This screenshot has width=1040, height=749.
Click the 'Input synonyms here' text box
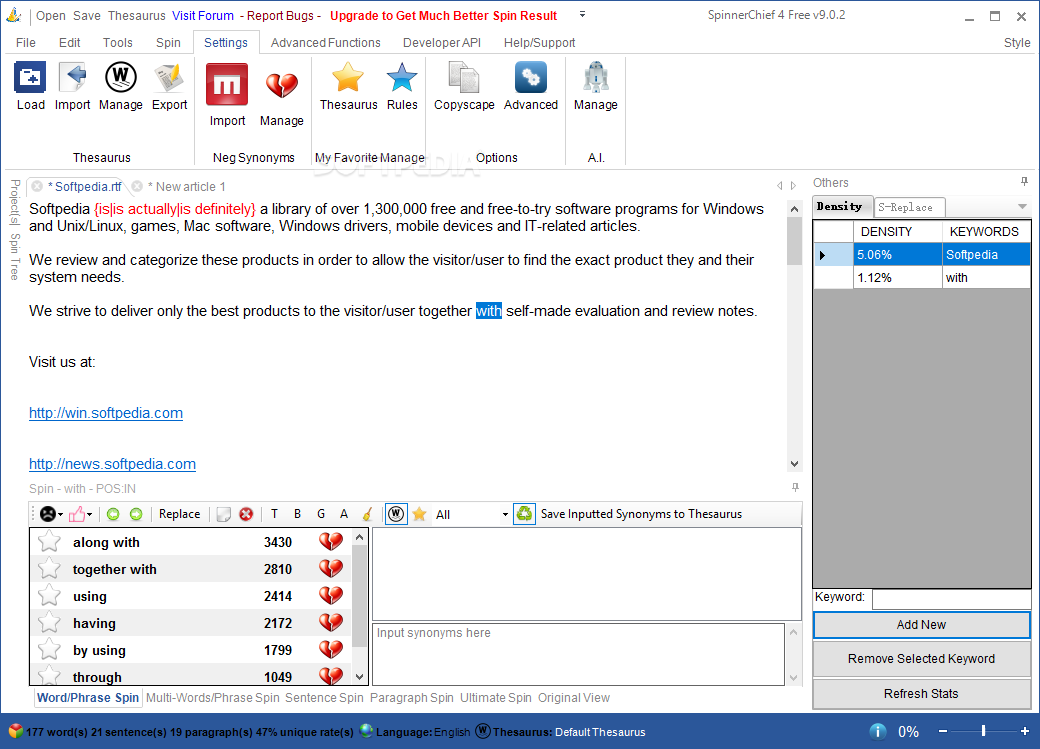tap(578, 653)
